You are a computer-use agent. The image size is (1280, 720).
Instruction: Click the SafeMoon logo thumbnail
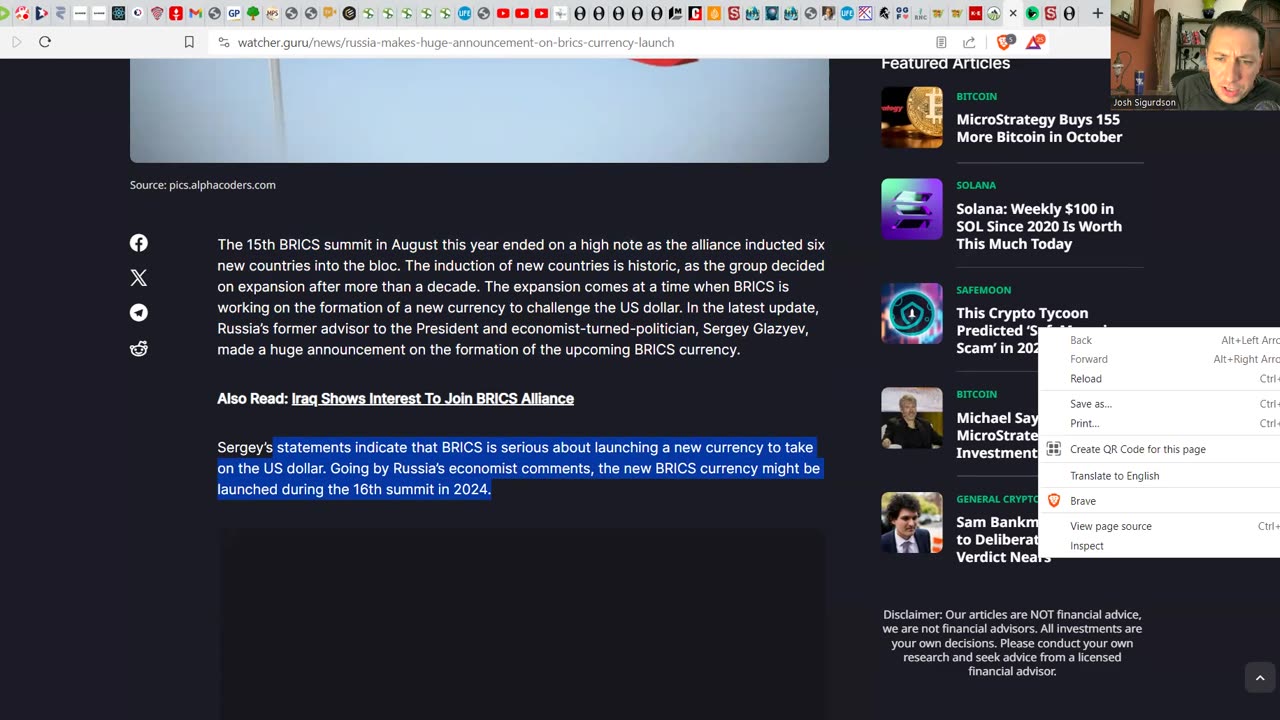pos(911,313)
